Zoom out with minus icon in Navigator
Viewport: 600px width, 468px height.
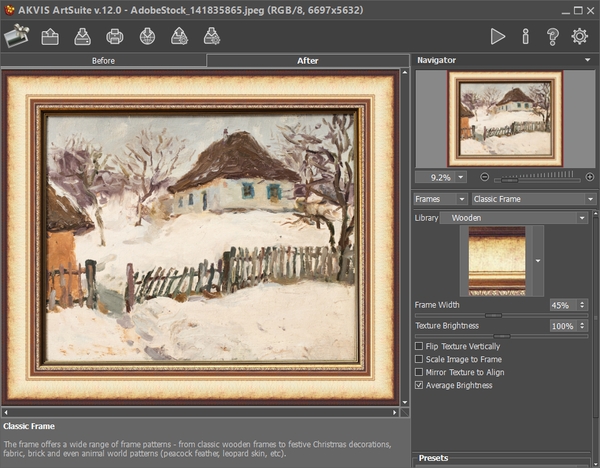click(484, 177)
